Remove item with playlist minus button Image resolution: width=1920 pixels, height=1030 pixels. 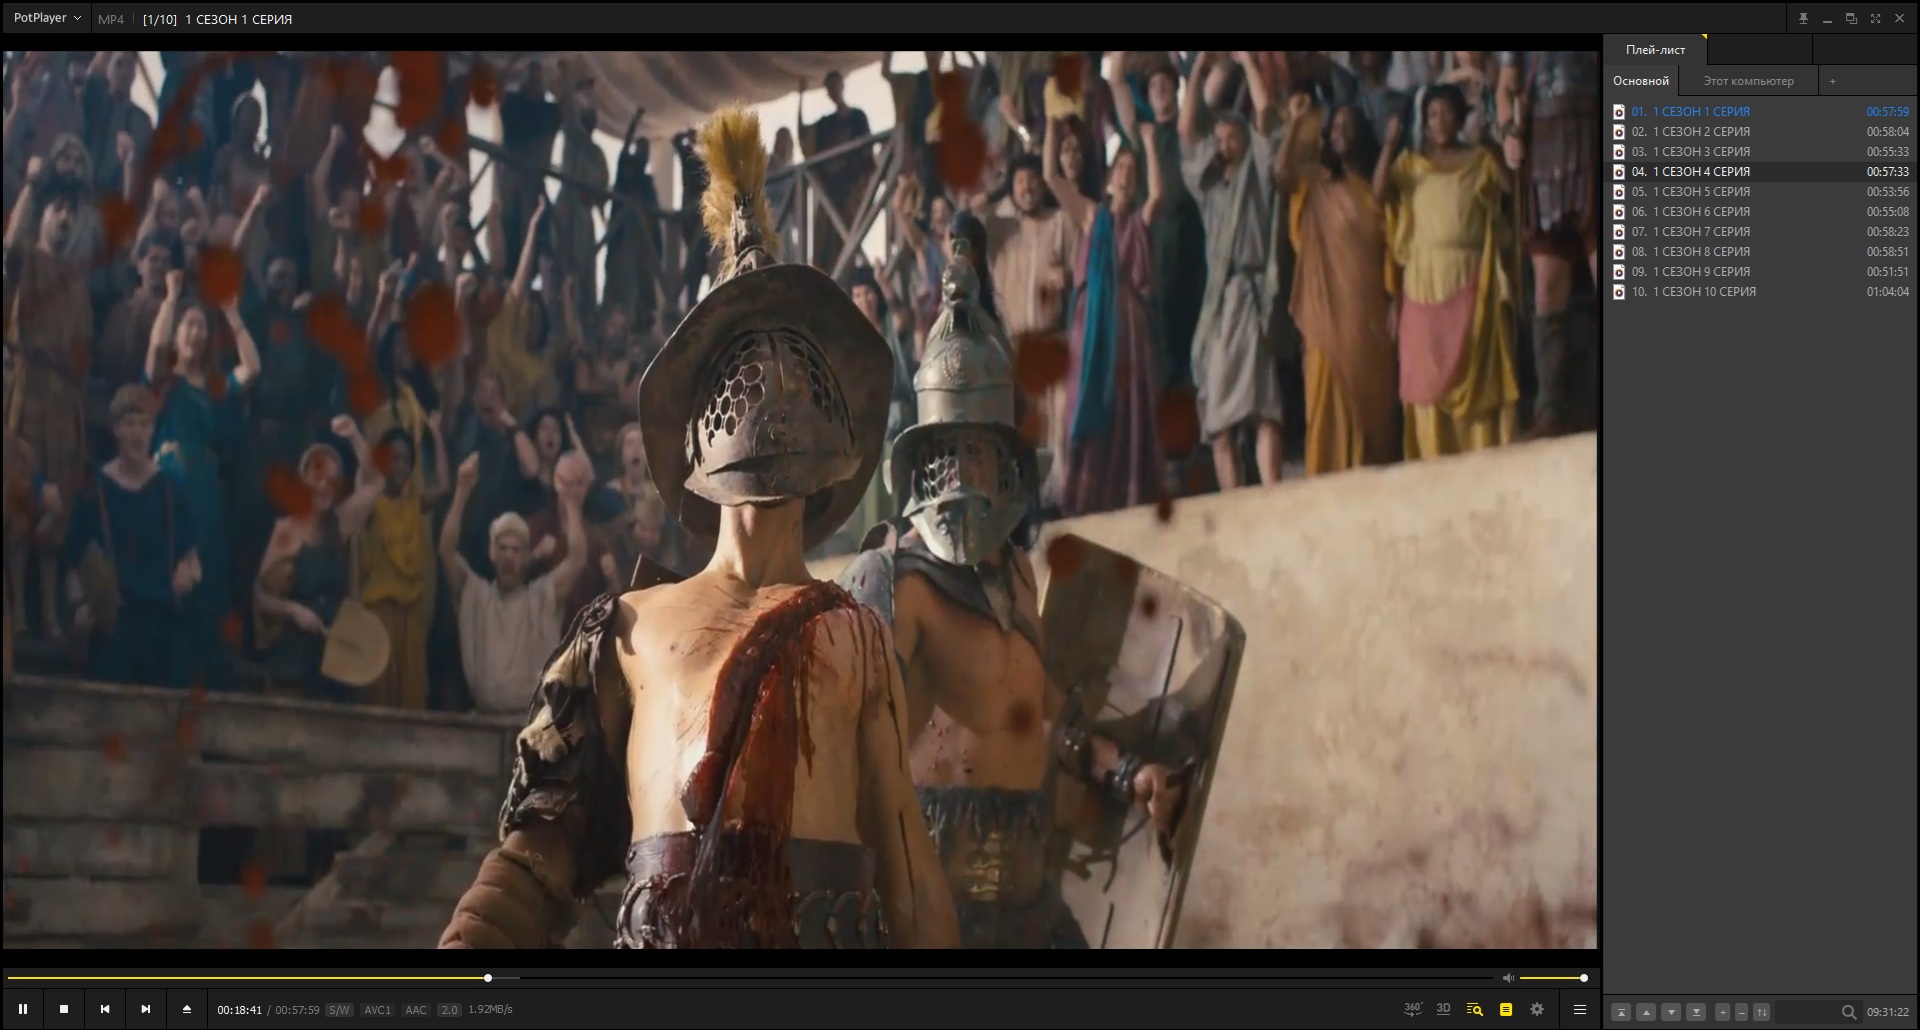1741,1012
